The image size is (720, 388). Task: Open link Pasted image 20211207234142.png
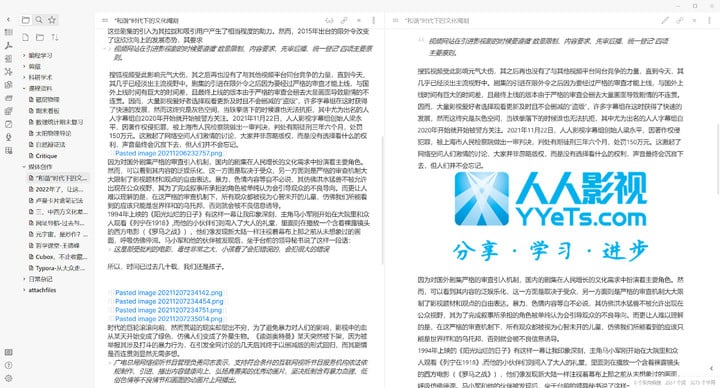point(169,292)
